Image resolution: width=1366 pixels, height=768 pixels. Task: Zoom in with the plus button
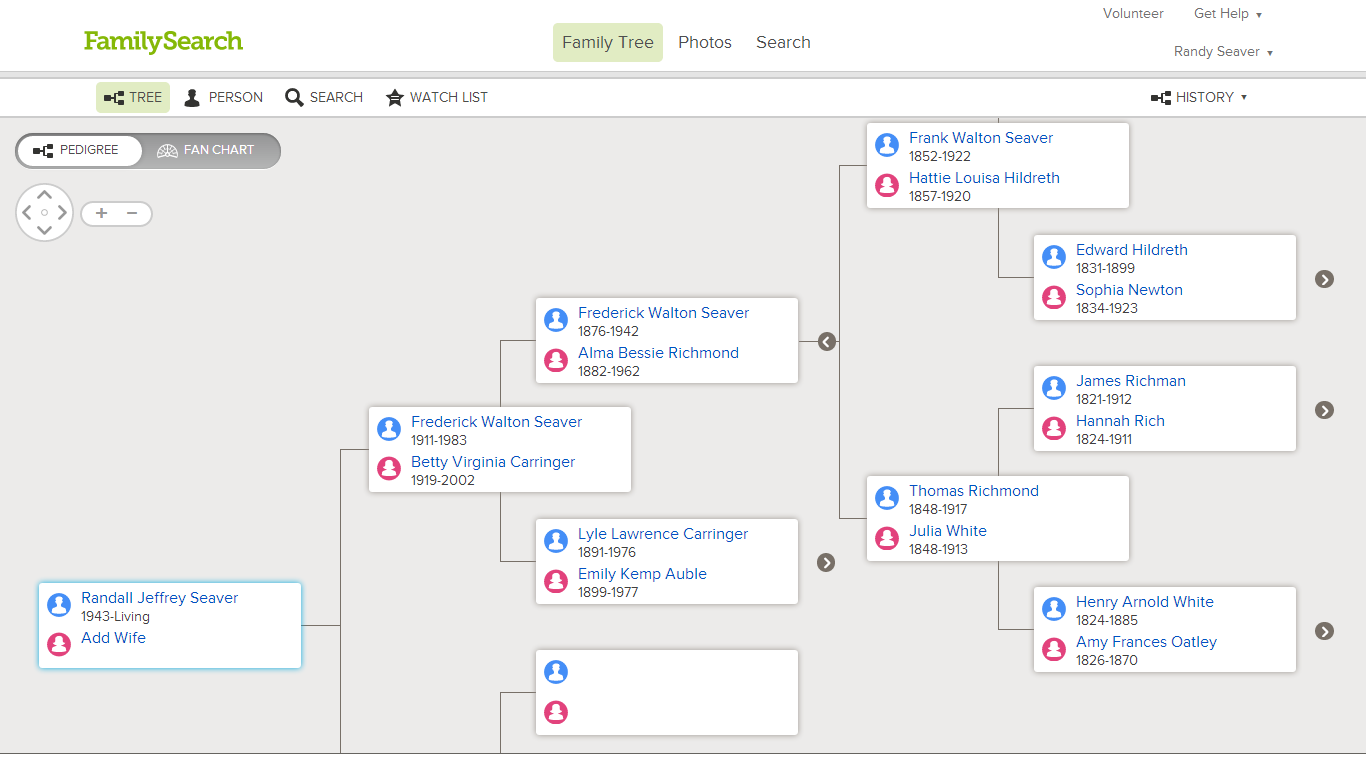click(101, 213)
